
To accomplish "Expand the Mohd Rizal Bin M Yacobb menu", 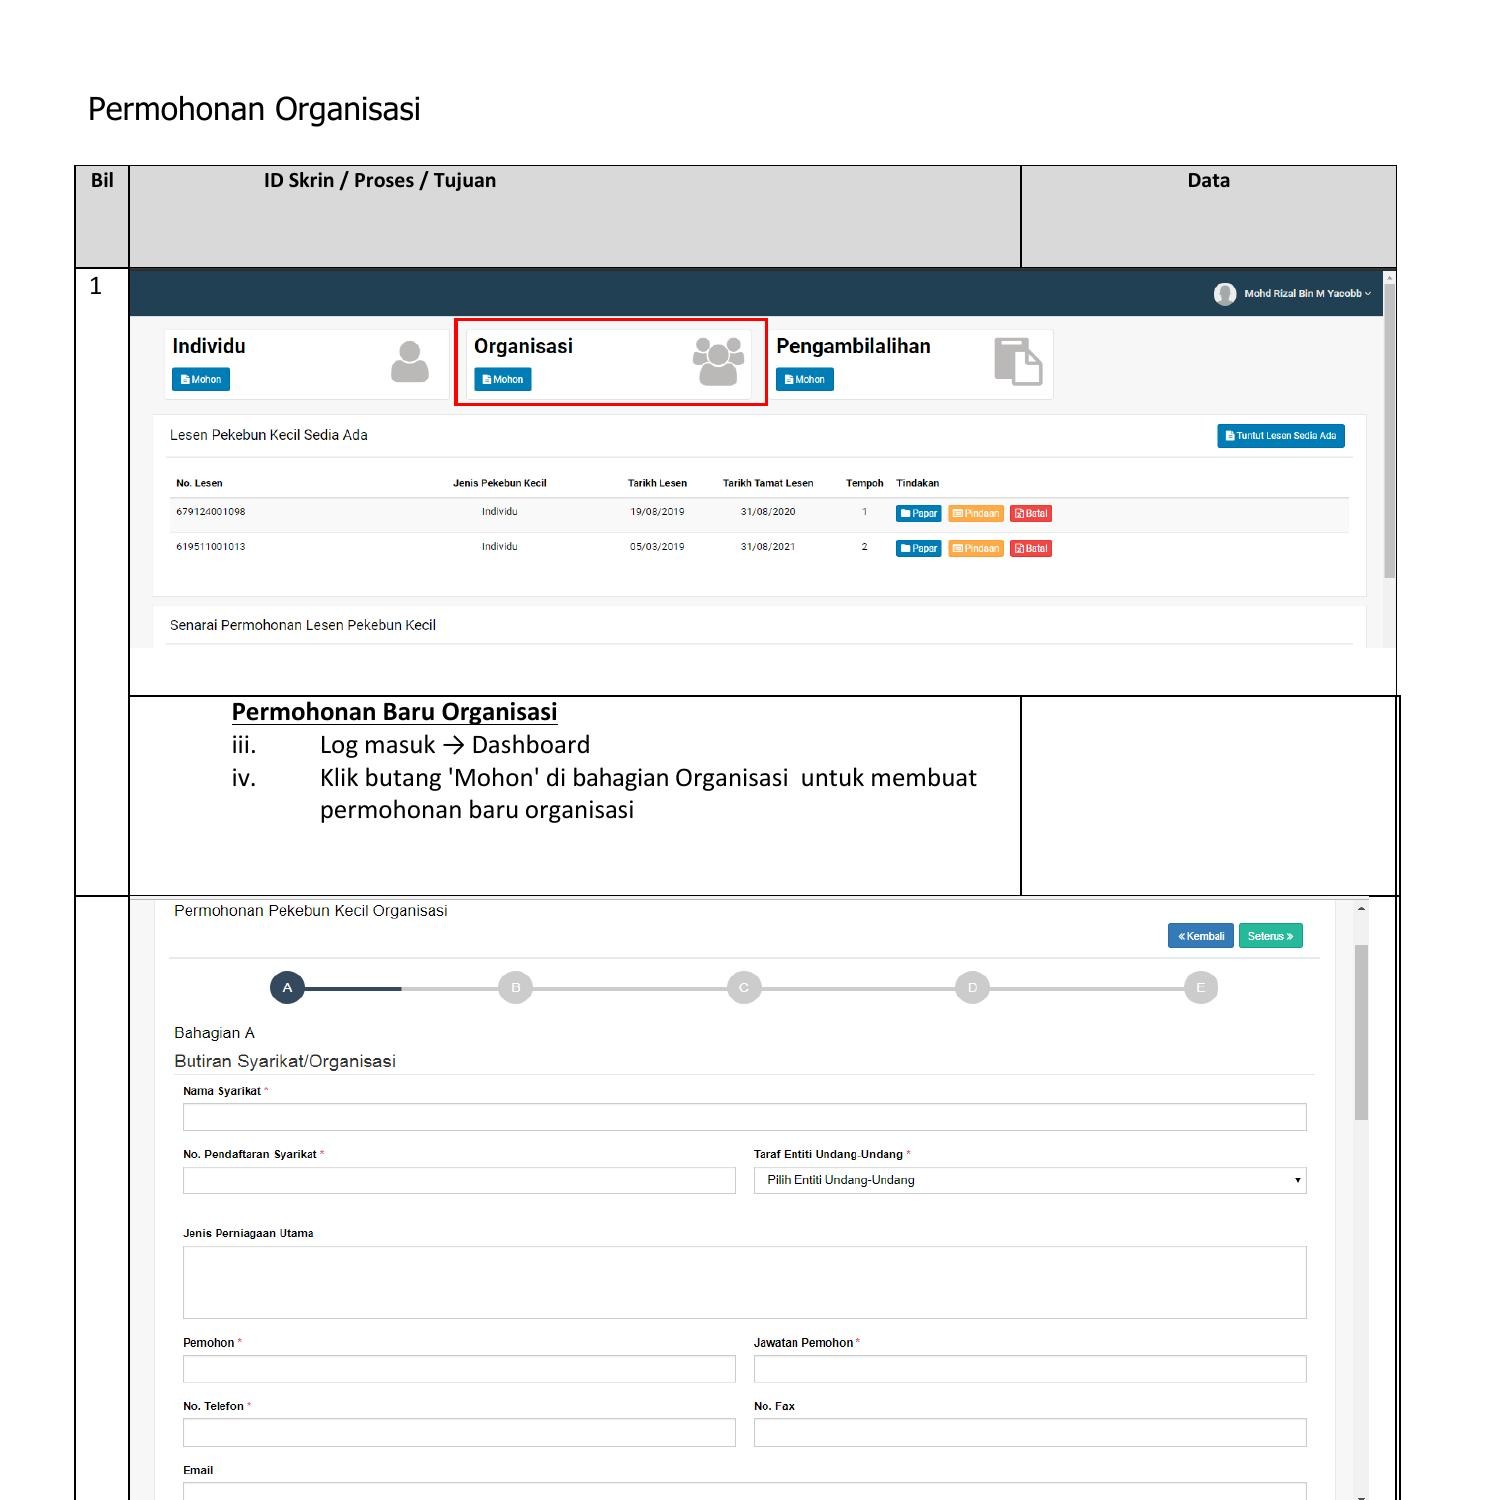I will [1302, 293].
